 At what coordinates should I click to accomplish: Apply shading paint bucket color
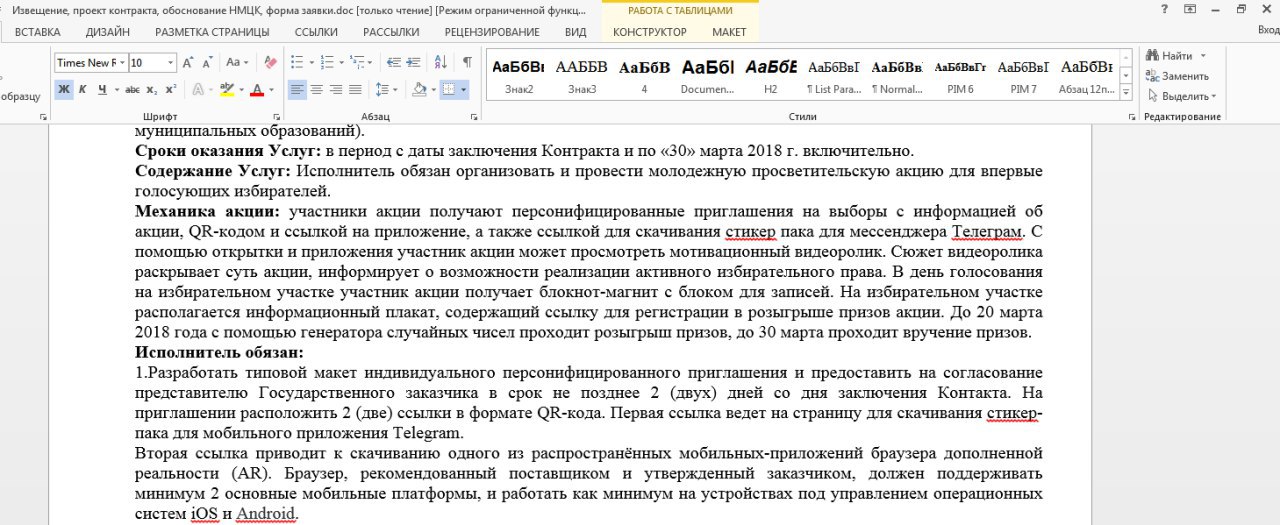[x=419, y=90]
